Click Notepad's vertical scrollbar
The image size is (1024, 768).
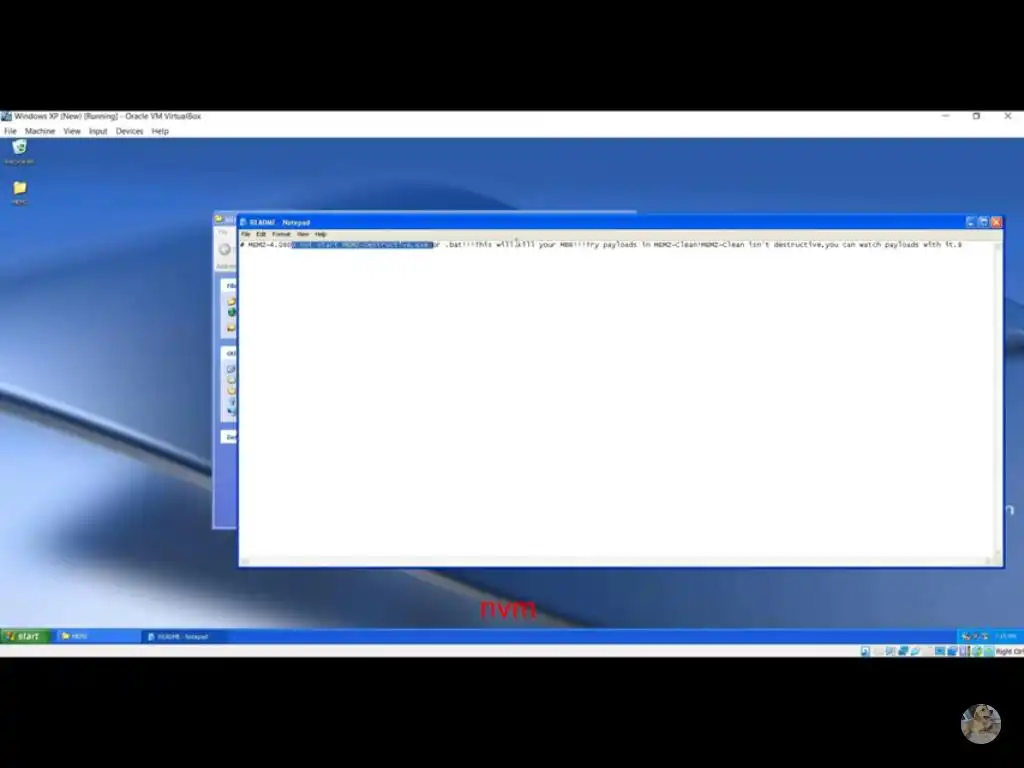click(x=999, y=398)
